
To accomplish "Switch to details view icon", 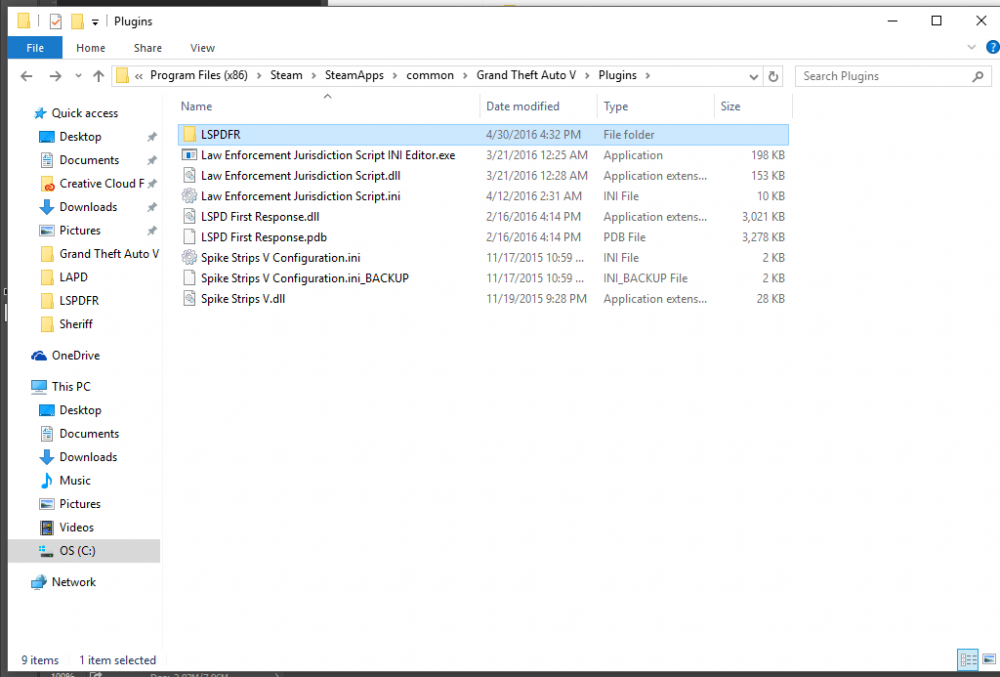I will point(968,659).
